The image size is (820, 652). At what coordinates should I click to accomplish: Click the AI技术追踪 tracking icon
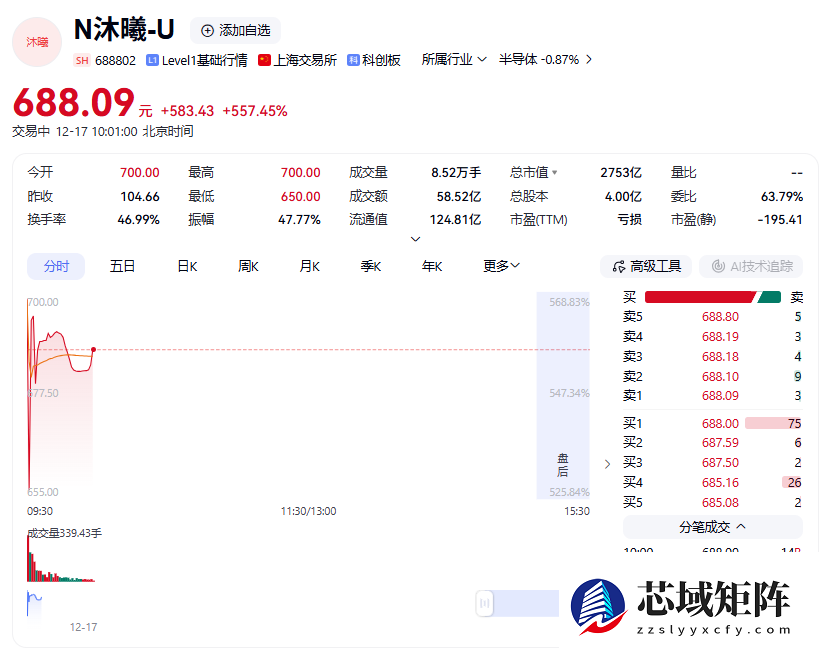pyautogui.click(x=718, y=266)
